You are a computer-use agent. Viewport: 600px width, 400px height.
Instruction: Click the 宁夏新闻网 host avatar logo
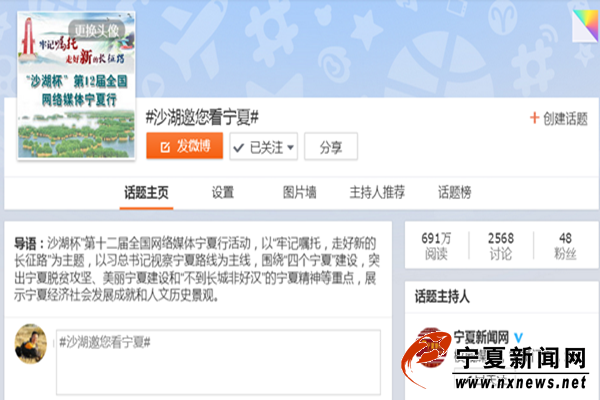(430, 346)
